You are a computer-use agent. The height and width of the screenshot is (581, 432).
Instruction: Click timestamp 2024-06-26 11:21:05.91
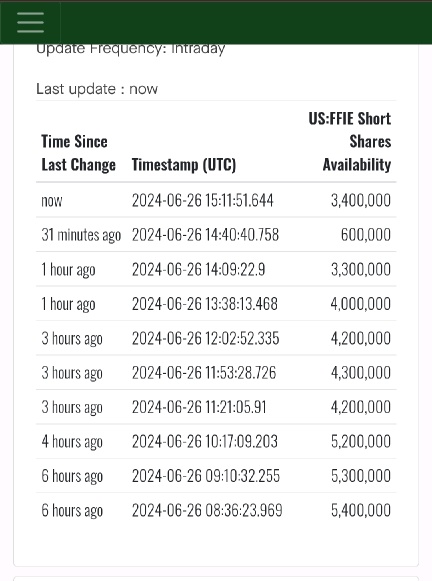(x=199, y=407)
